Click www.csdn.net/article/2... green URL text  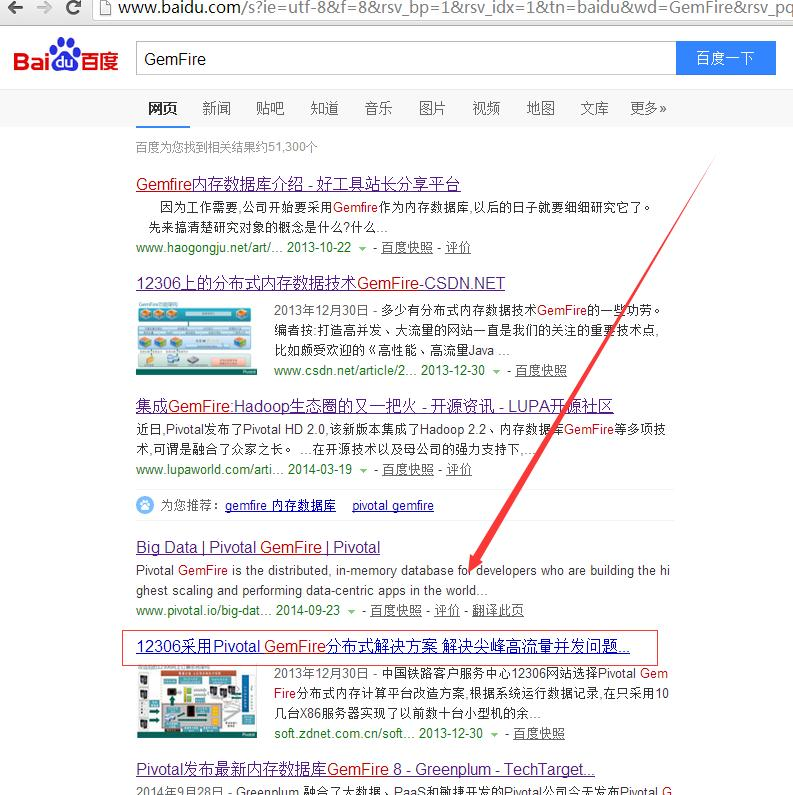345,371
